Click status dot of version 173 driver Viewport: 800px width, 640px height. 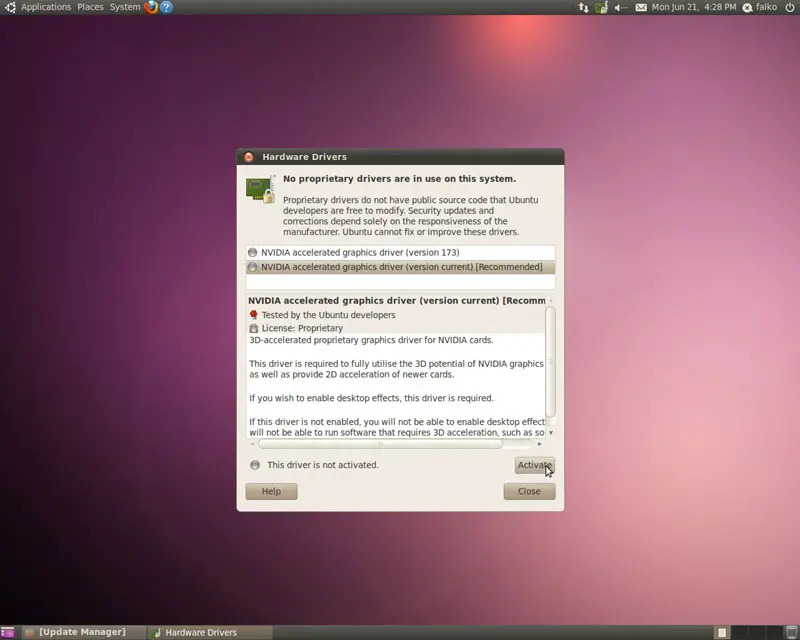click(x=253, y=253)
